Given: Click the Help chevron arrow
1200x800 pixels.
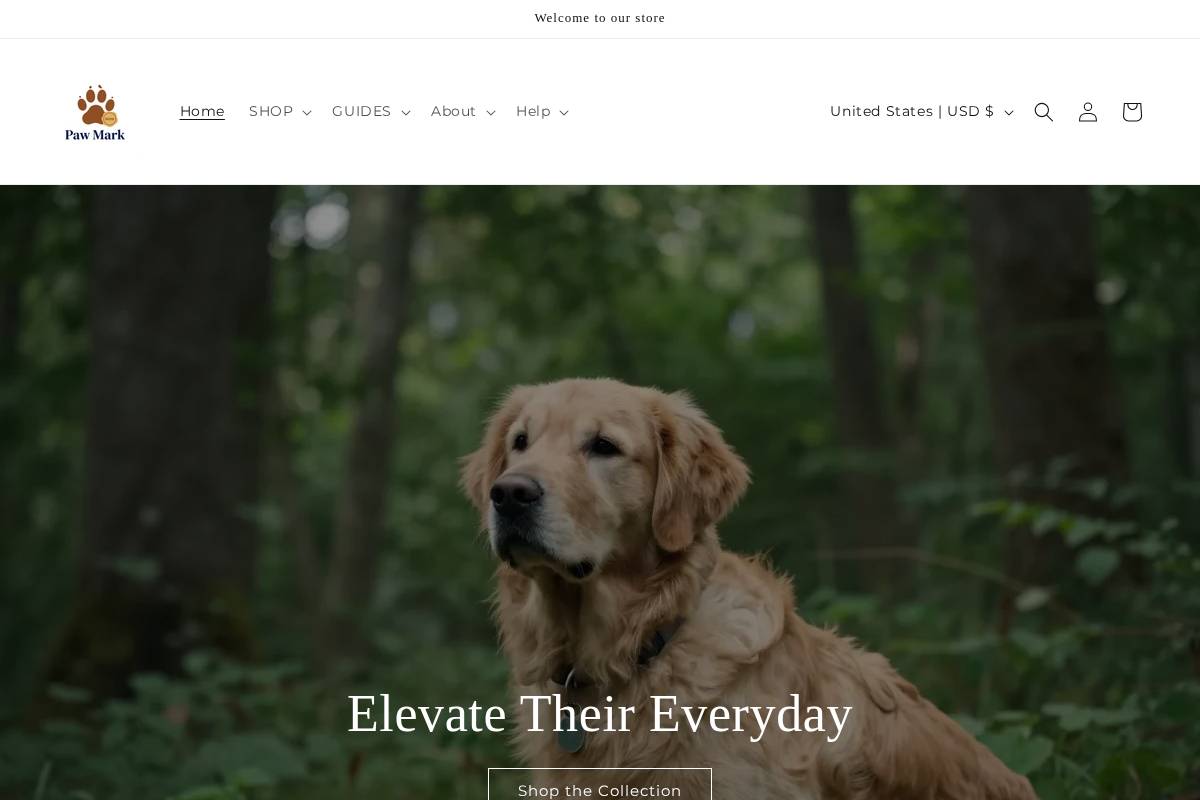Looking at the screenshot, I should [563, 112].
